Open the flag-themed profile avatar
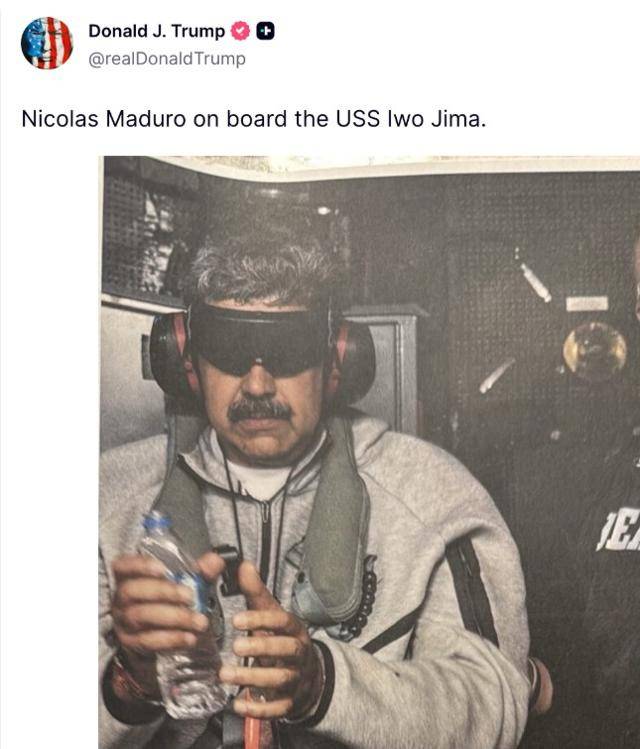Image resolution: width=640 pixels, height=749 pixels. pyautogui.click(x=47, y=43)
